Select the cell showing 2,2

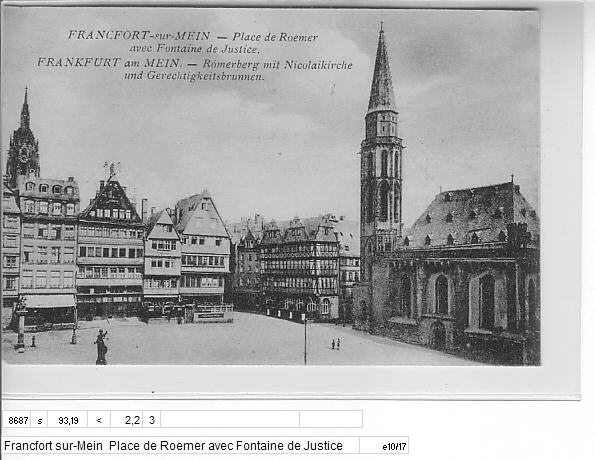[127, 419]
